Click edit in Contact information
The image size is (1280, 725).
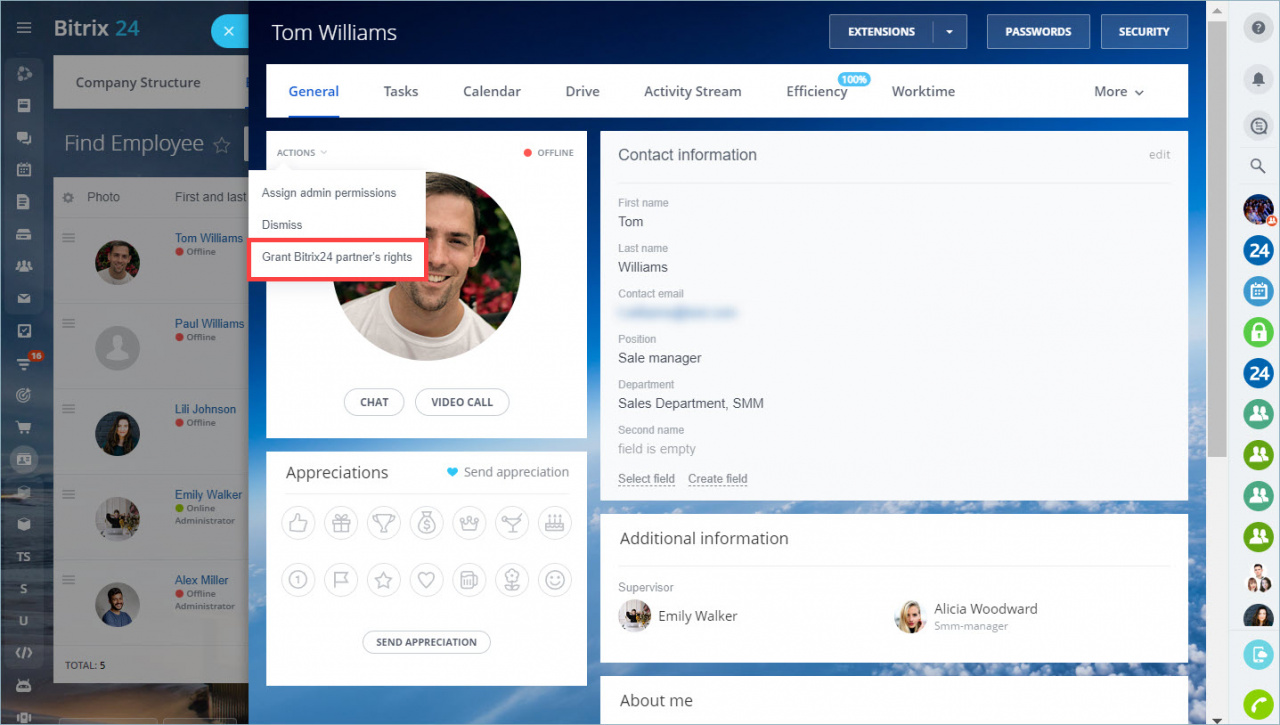tap(1159, 155)
